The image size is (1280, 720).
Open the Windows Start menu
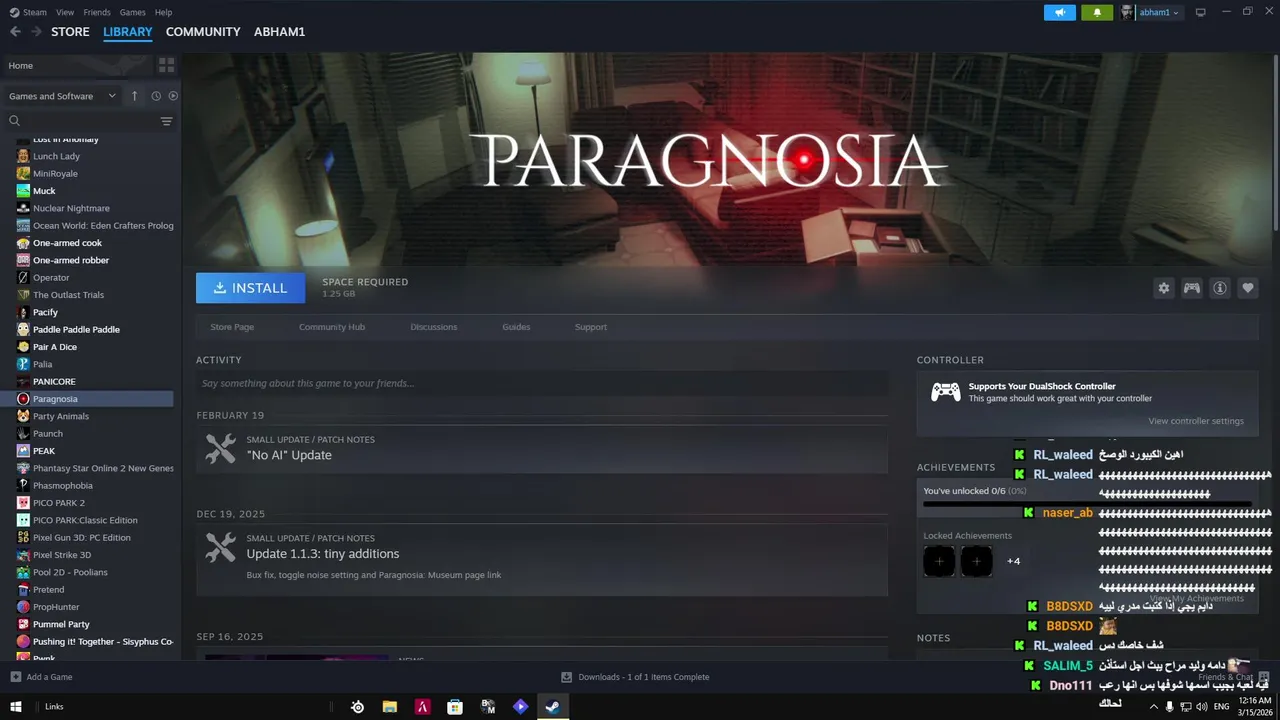click(16, 707)
